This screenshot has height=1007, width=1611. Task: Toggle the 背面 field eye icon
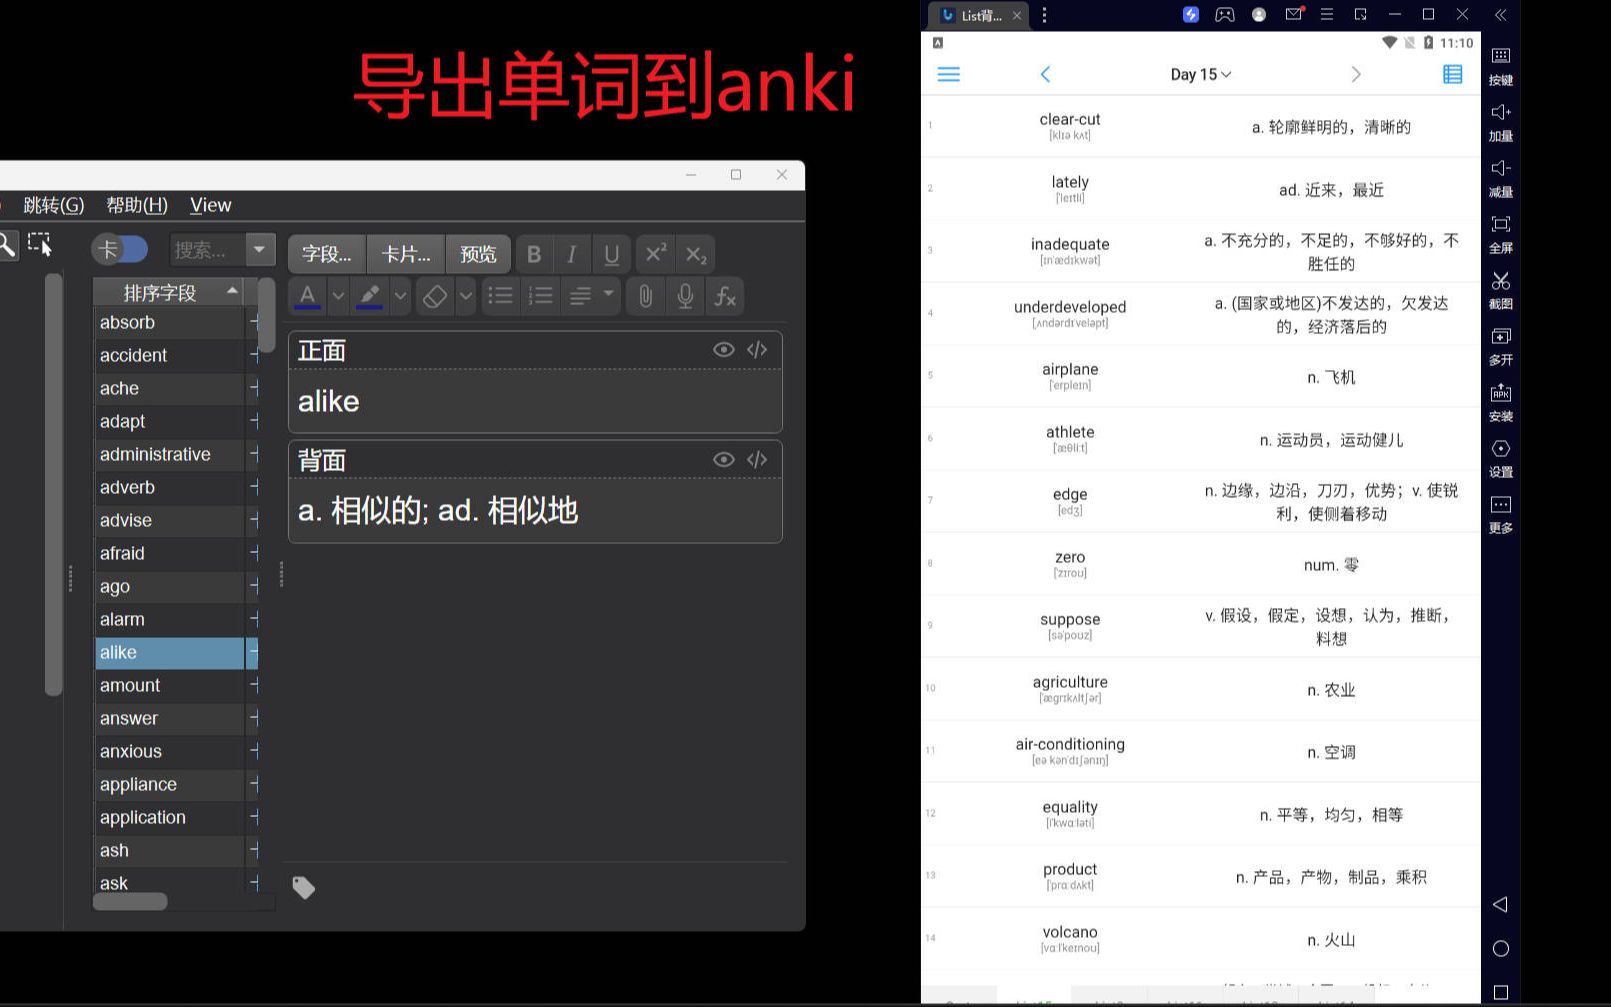(x=723, y=459)
